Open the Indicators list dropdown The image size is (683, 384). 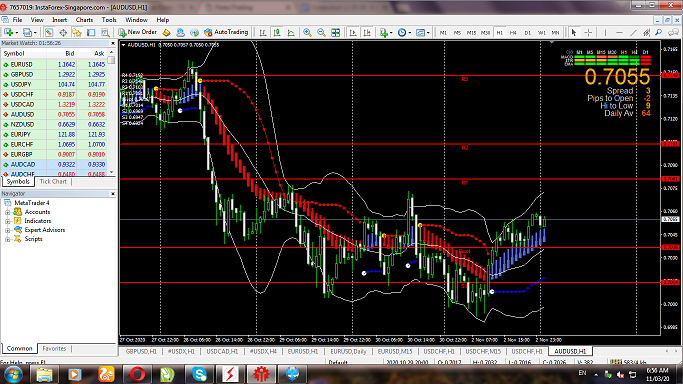pos(386,33)
